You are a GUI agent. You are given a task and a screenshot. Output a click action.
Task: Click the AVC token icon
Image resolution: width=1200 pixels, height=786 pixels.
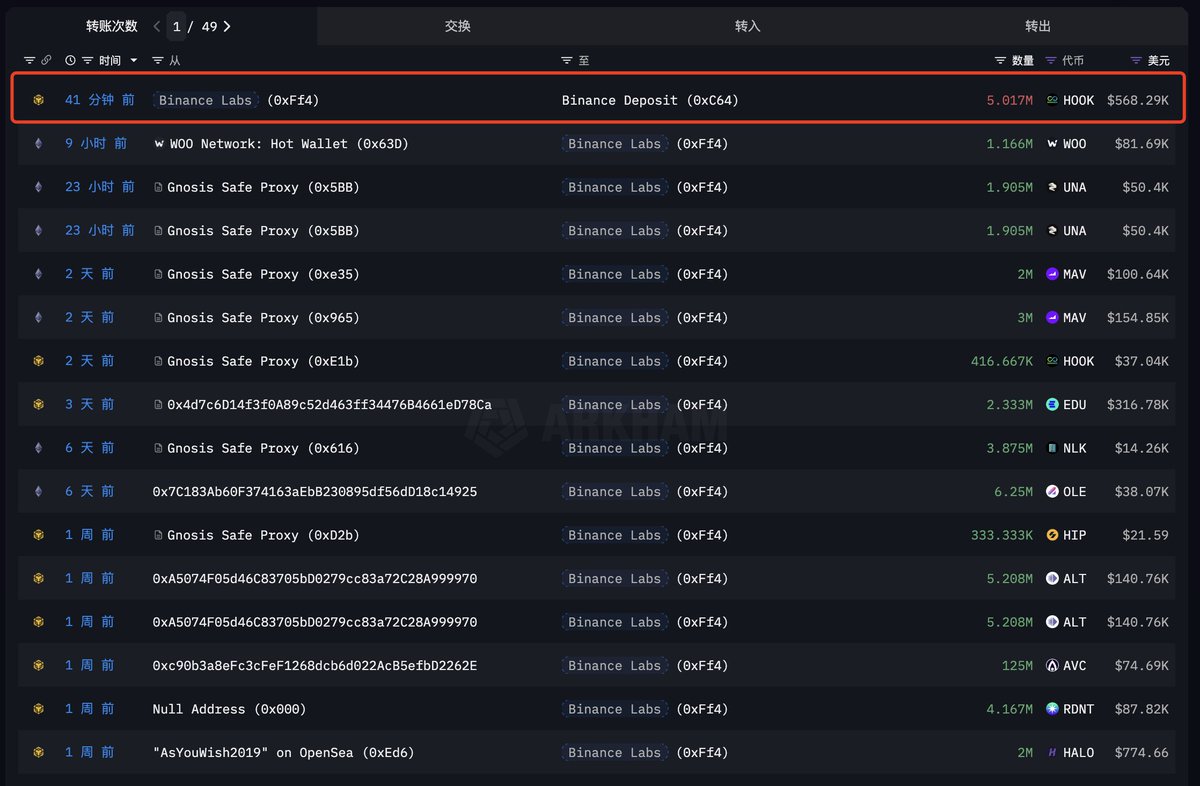tap(1052, 665)
